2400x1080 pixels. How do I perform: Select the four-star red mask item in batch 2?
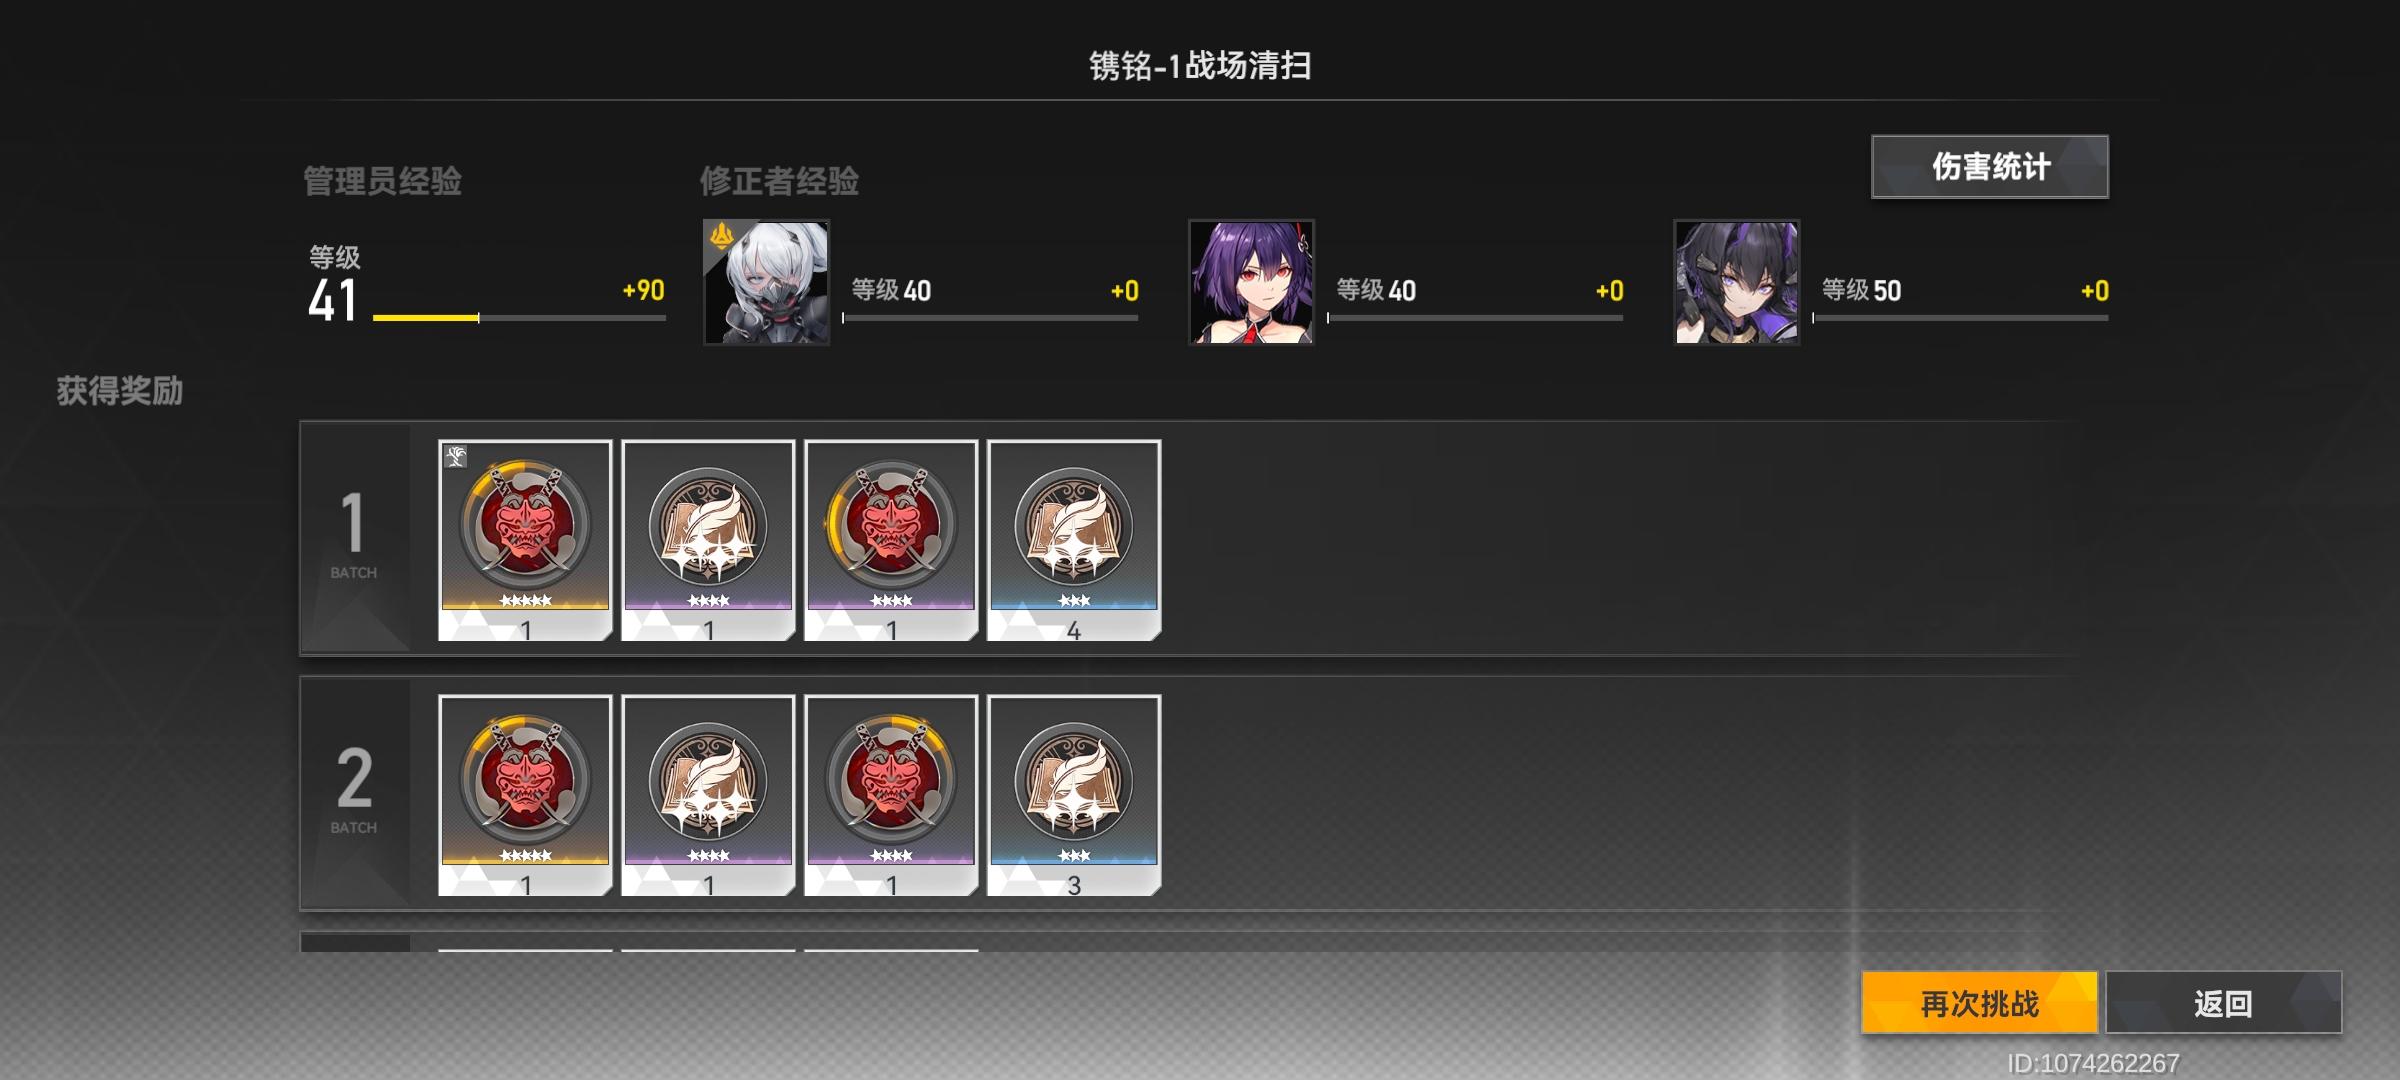891,795
